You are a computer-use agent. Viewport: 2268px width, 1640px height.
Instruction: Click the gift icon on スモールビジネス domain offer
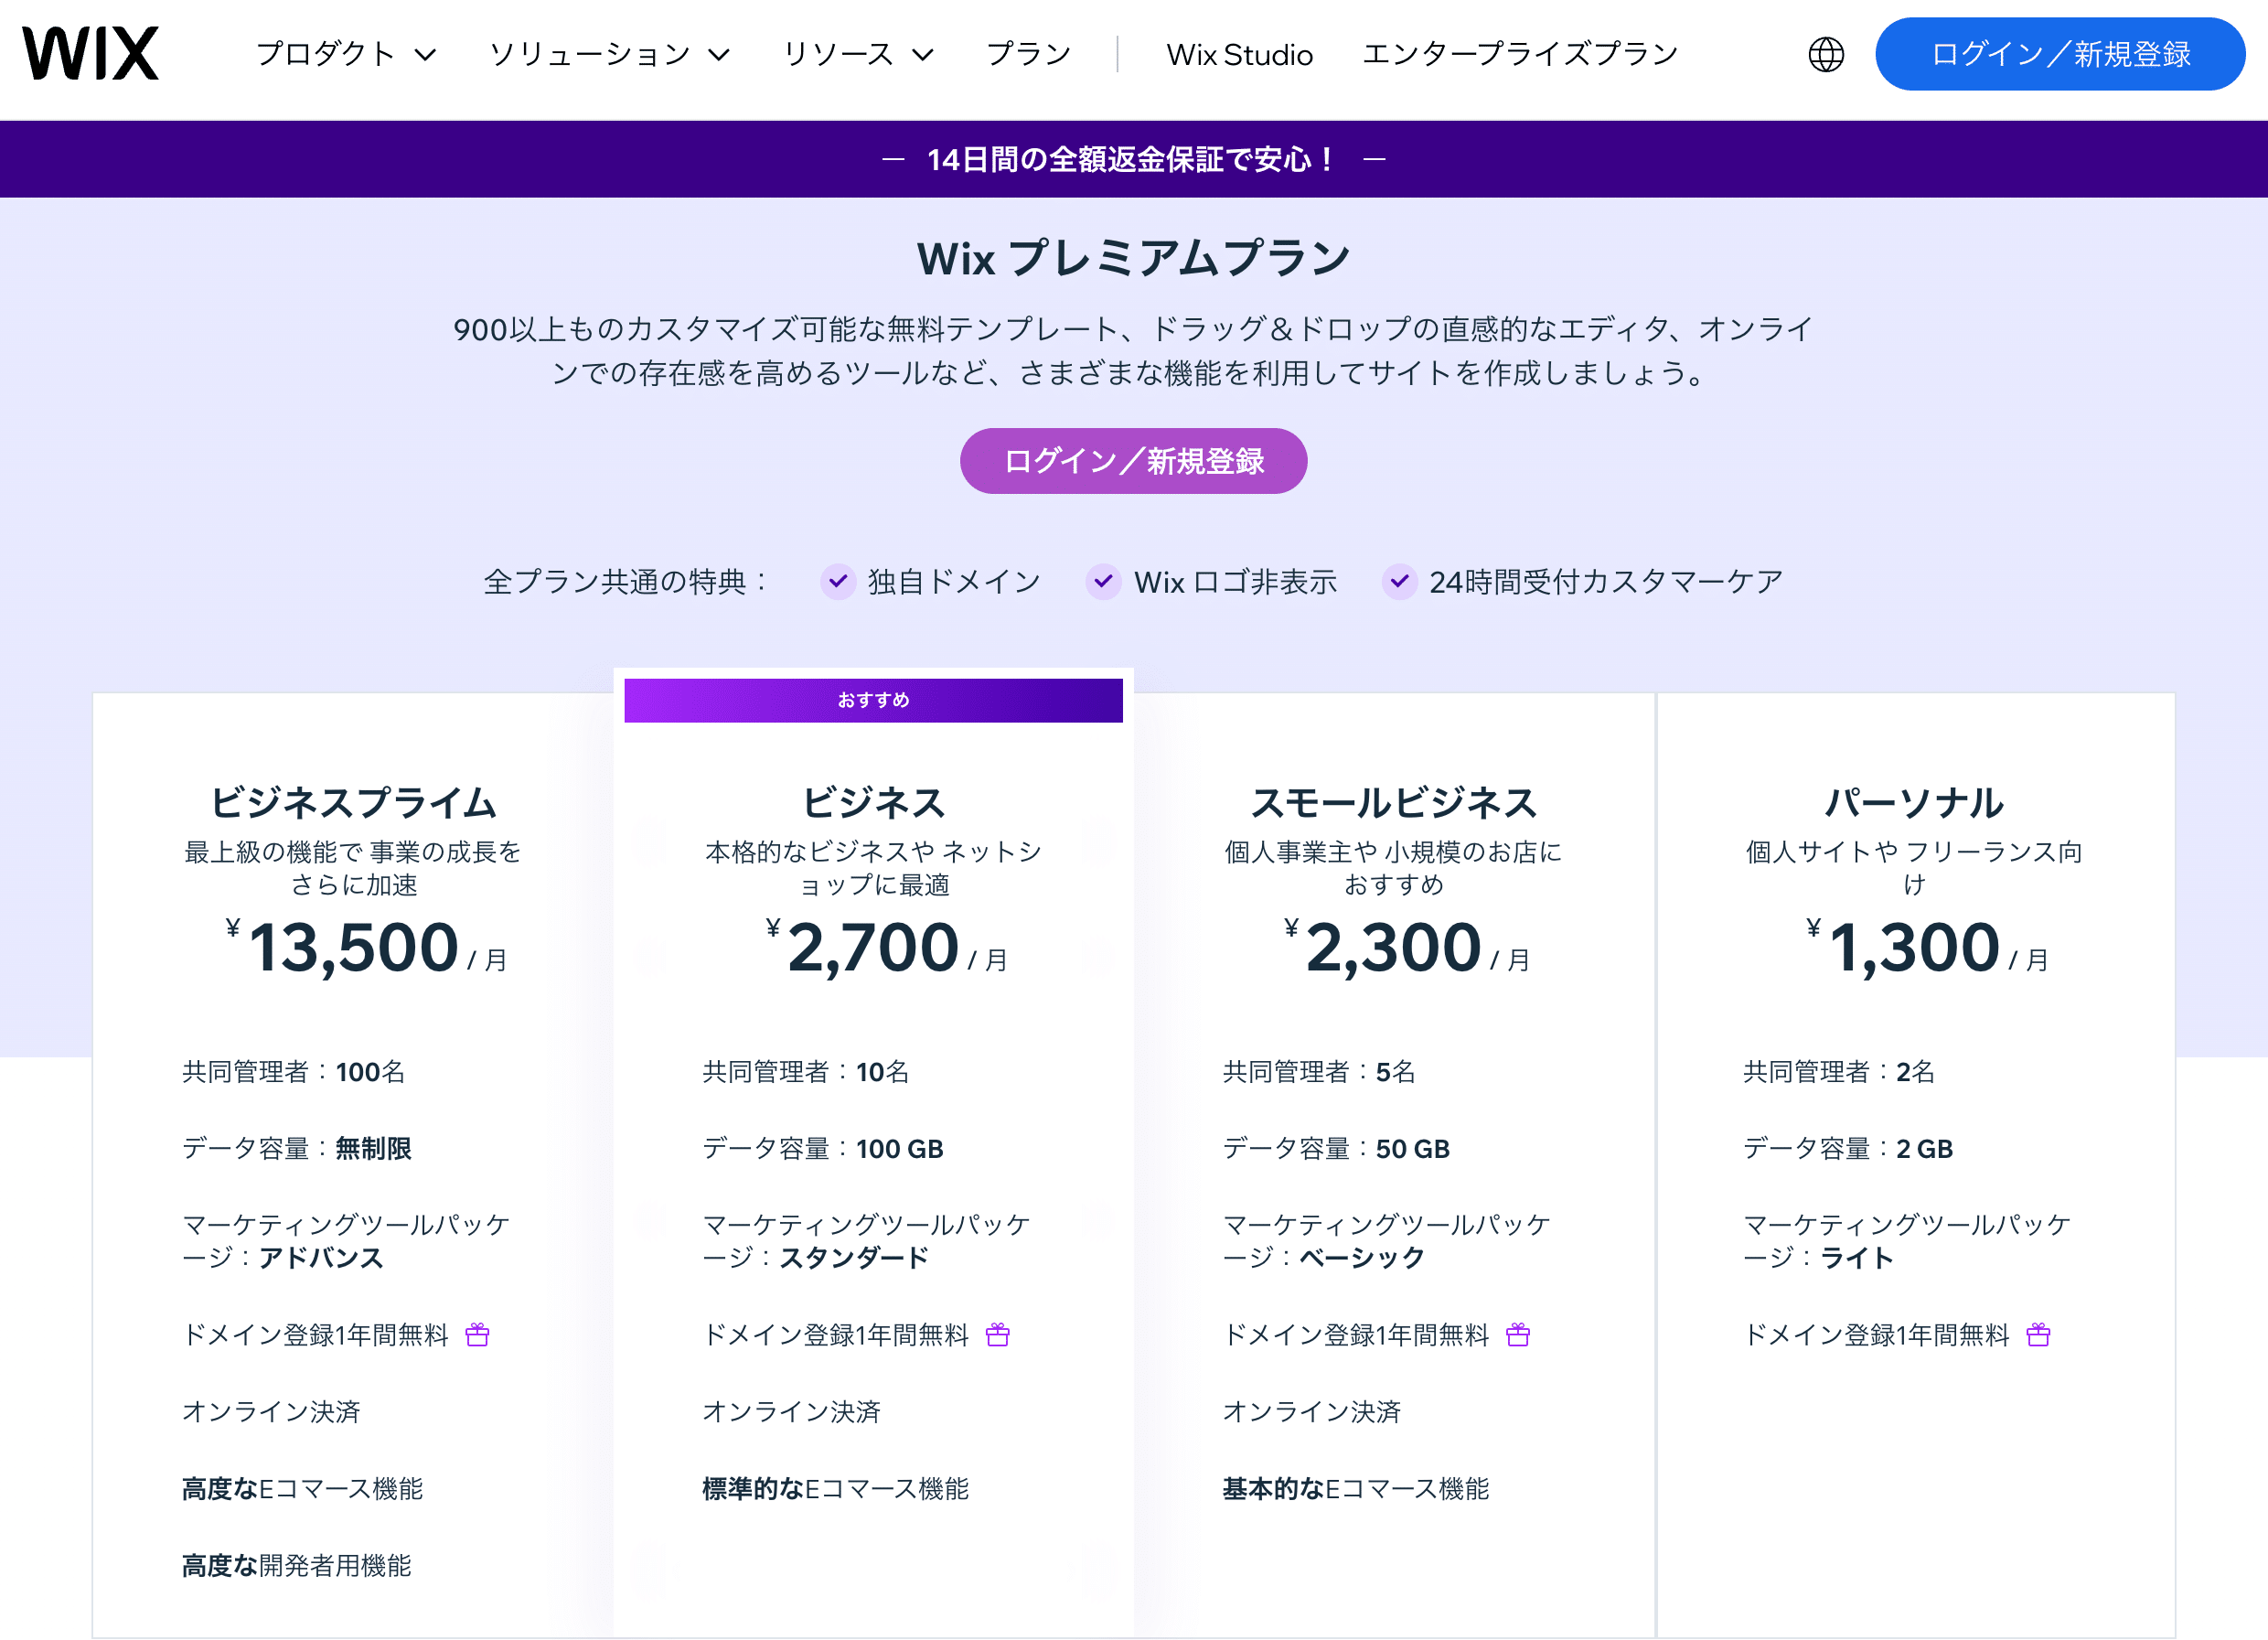click(1518, 1334)
